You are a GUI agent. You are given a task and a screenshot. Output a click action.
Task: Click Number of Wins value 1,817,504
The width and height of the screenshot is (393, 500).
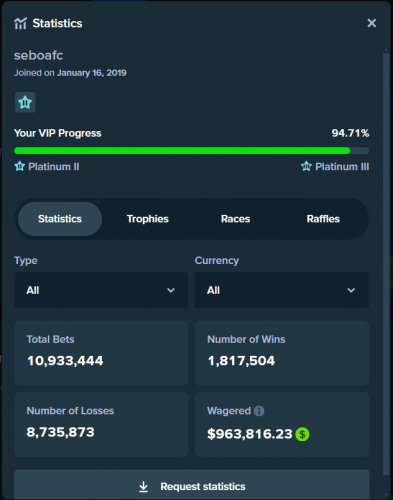241,361
